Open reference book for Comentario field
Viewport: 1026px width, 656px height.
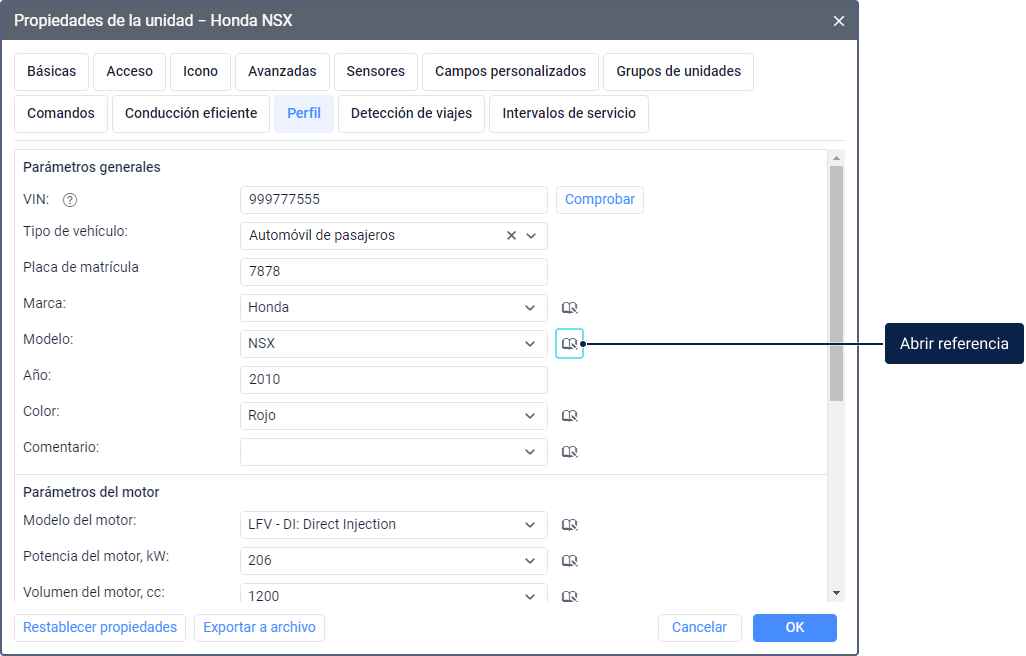coord(570,452)
